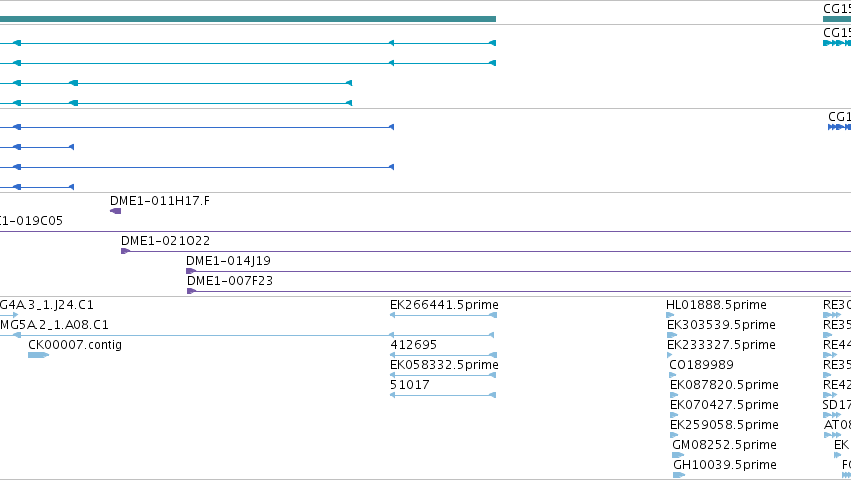Click the EK233327.5prime label
The height and width of the screenshot is (480, 851).
[721, 345]
